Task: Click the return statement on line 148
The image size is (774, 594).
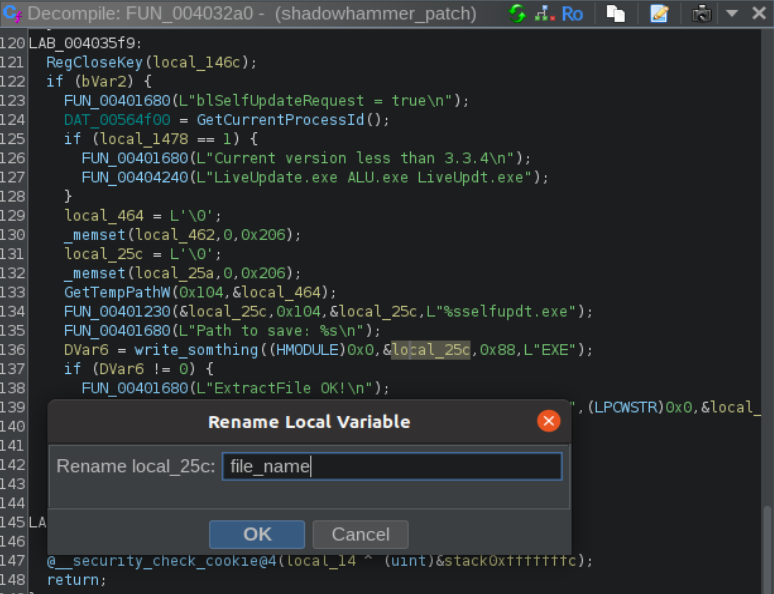Action: [x=73, y=580]
